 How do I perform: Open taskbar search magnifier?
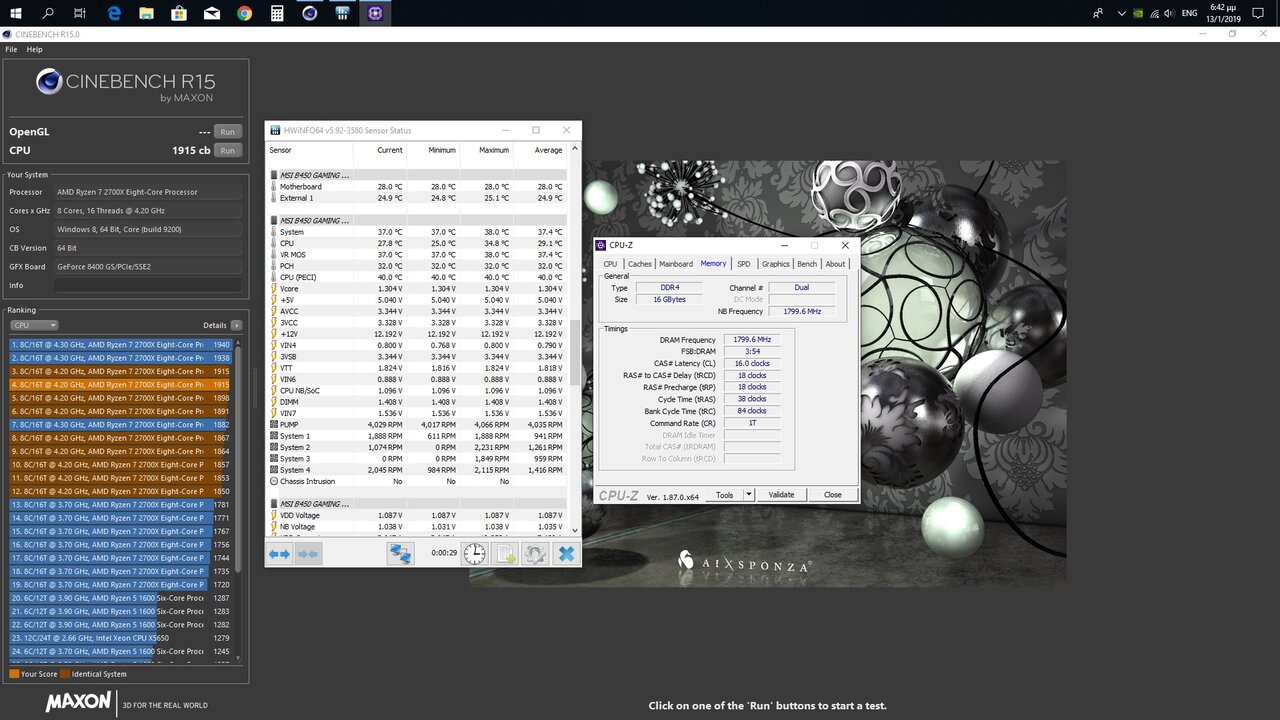point(48,13)
